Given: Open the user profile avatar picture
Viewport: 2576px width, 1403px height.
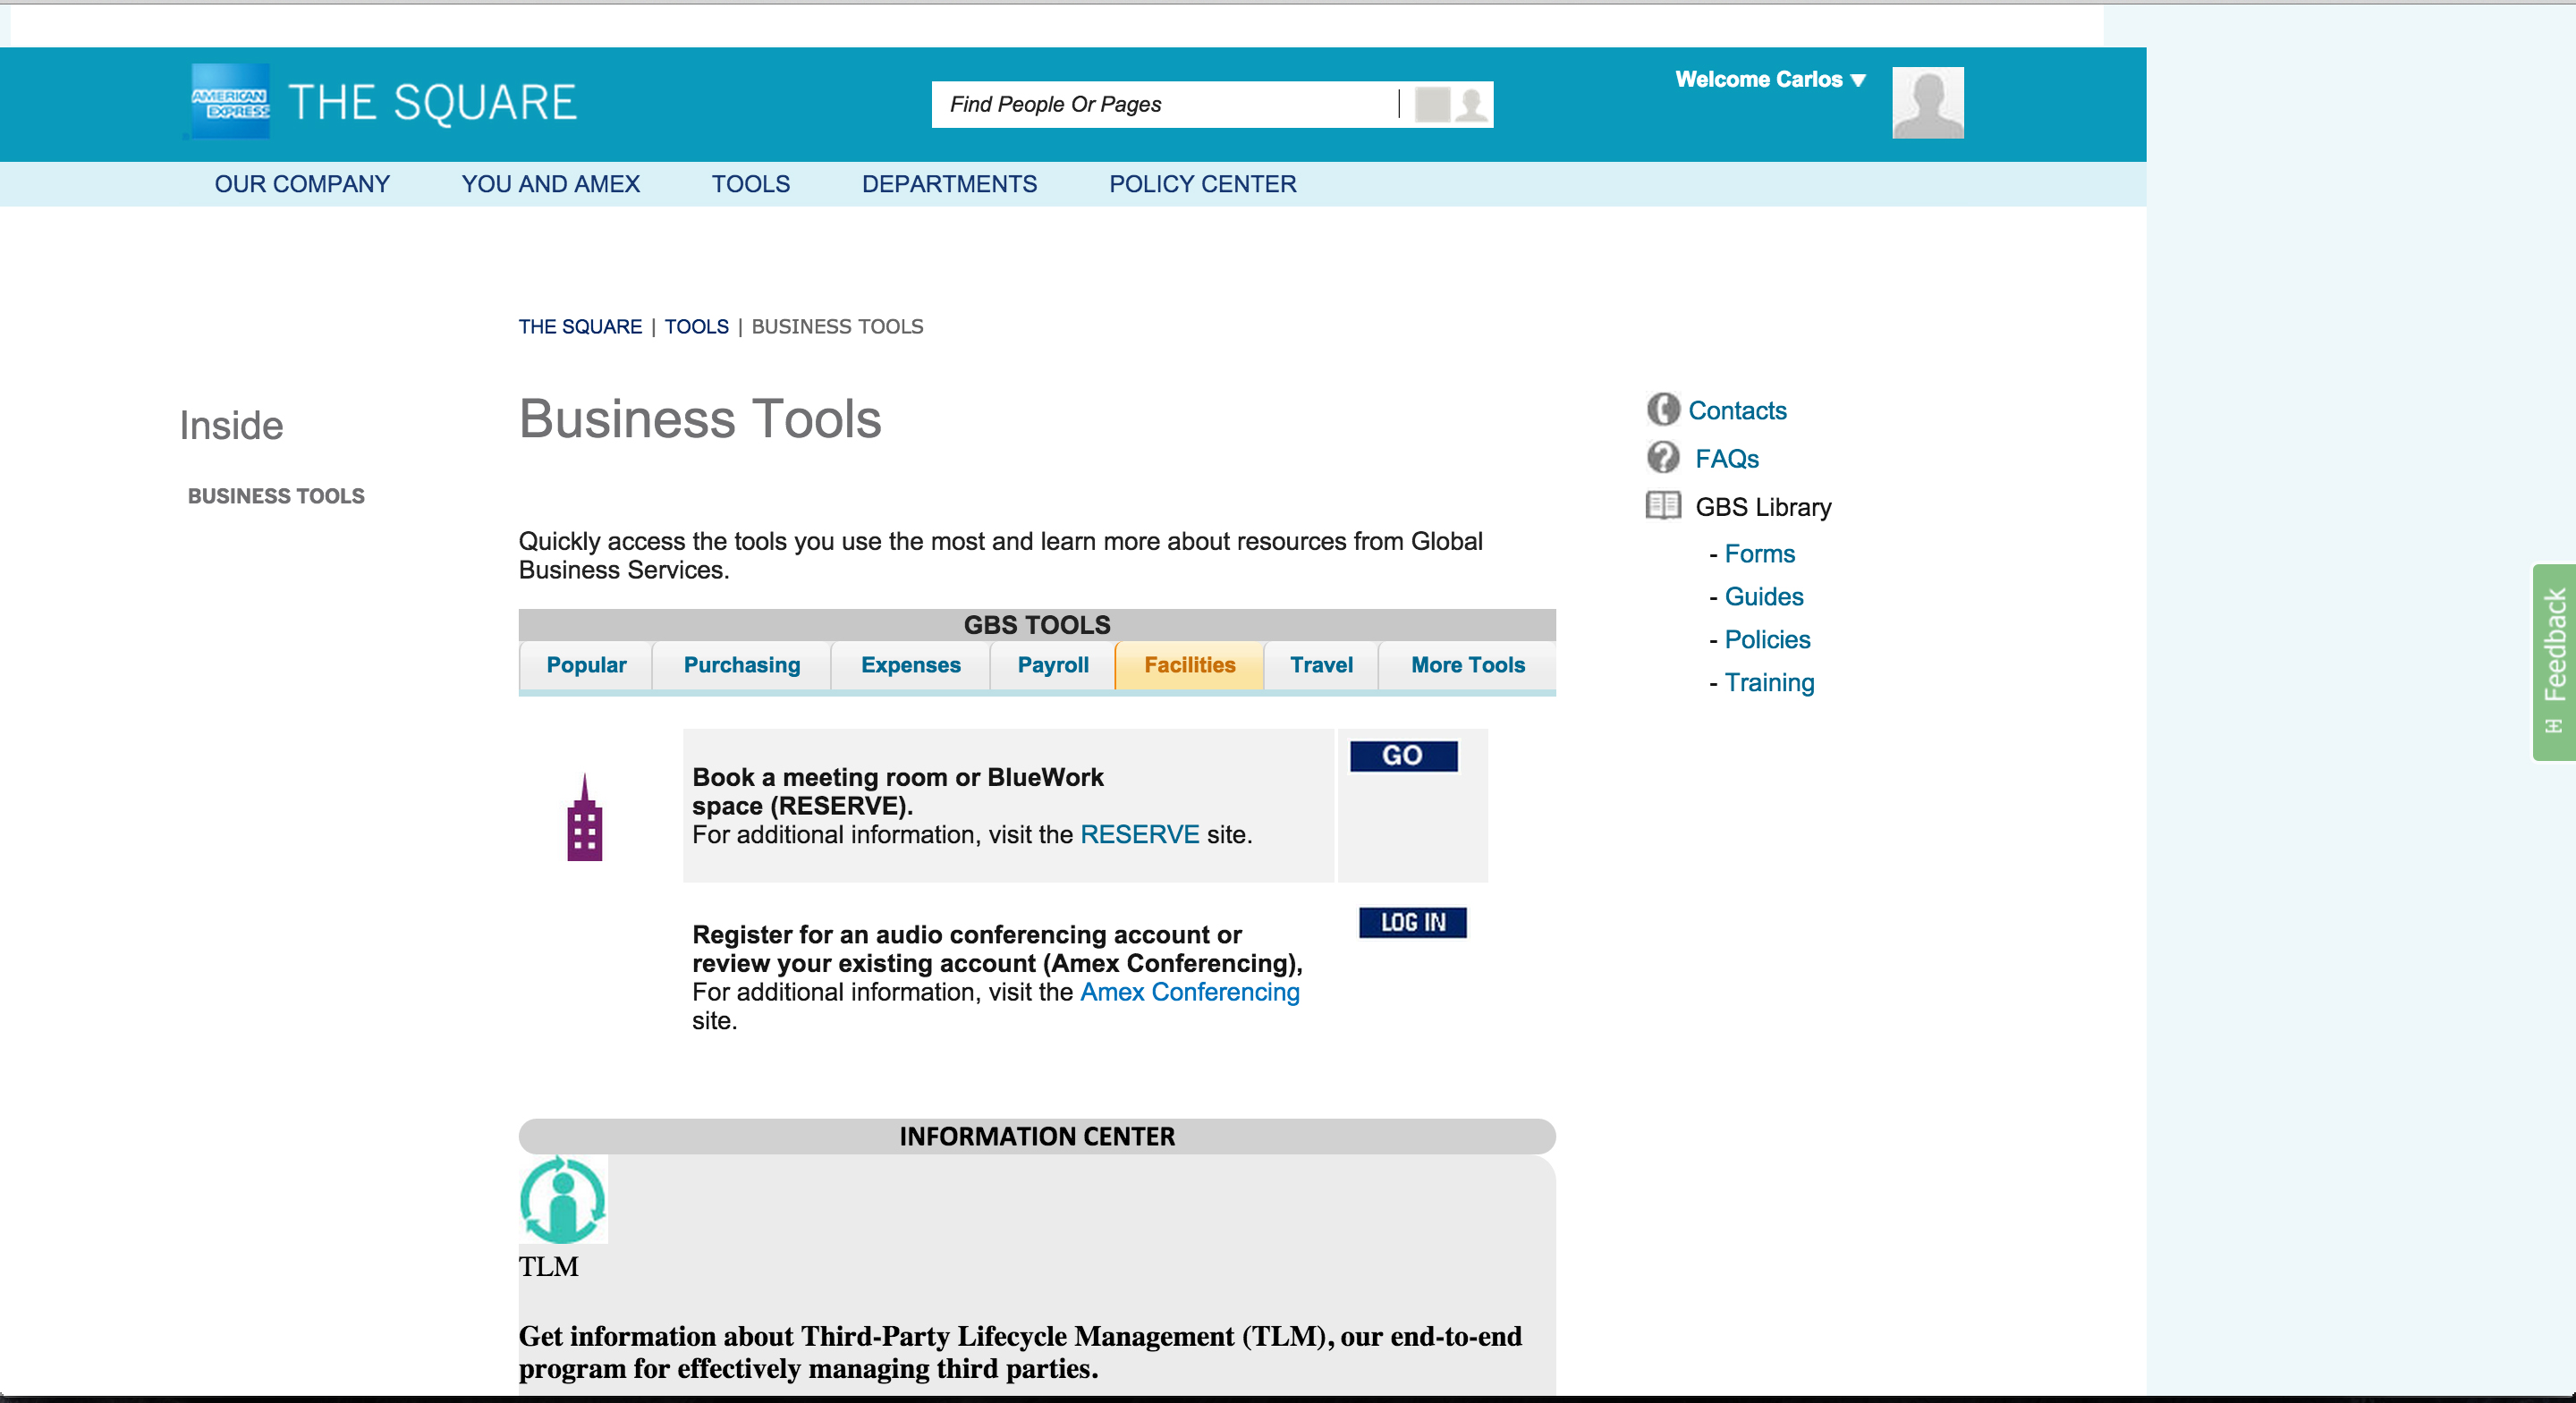Looking at the screenshot, I should [1927, 102].
